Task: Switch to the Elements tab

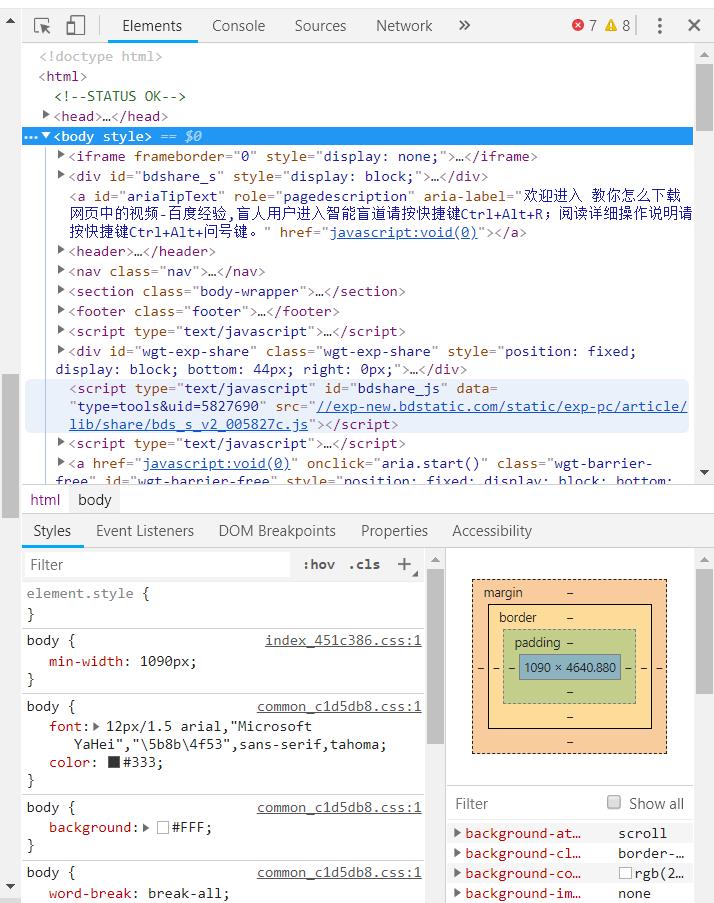Action: (152, 26)
